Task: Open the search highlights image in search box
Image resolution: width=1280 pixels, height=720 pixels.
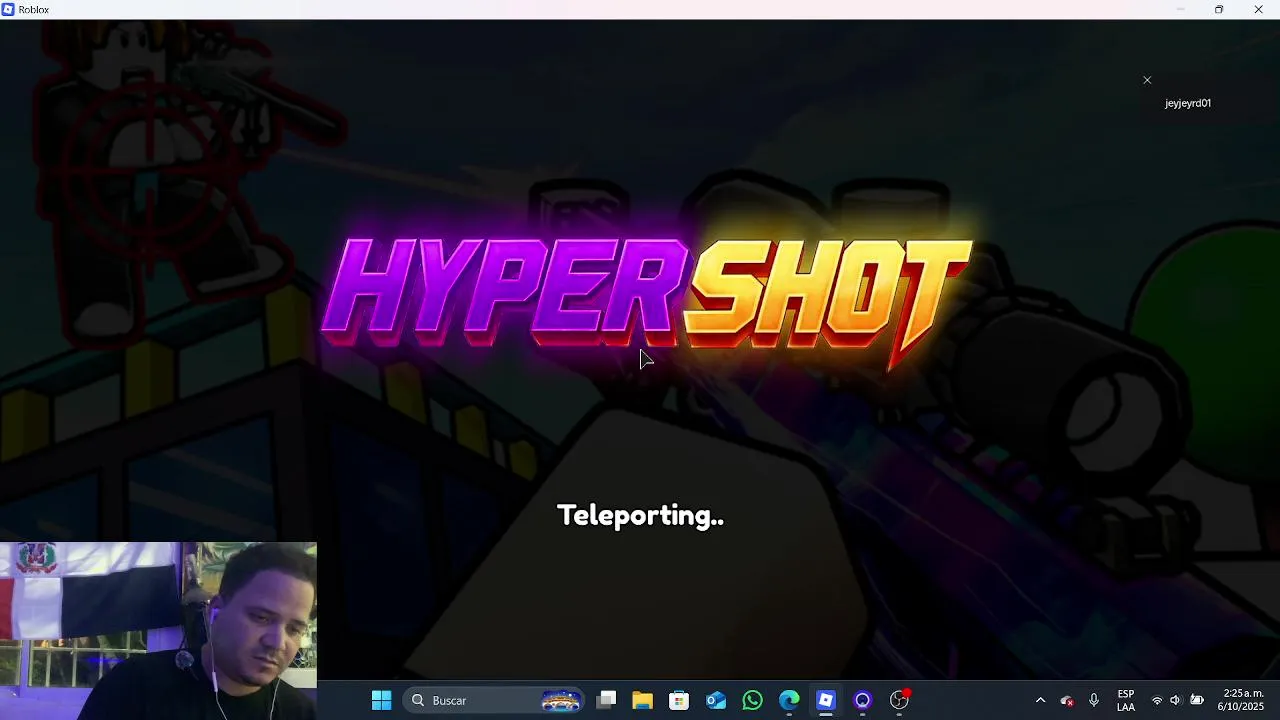Action: 561,700
